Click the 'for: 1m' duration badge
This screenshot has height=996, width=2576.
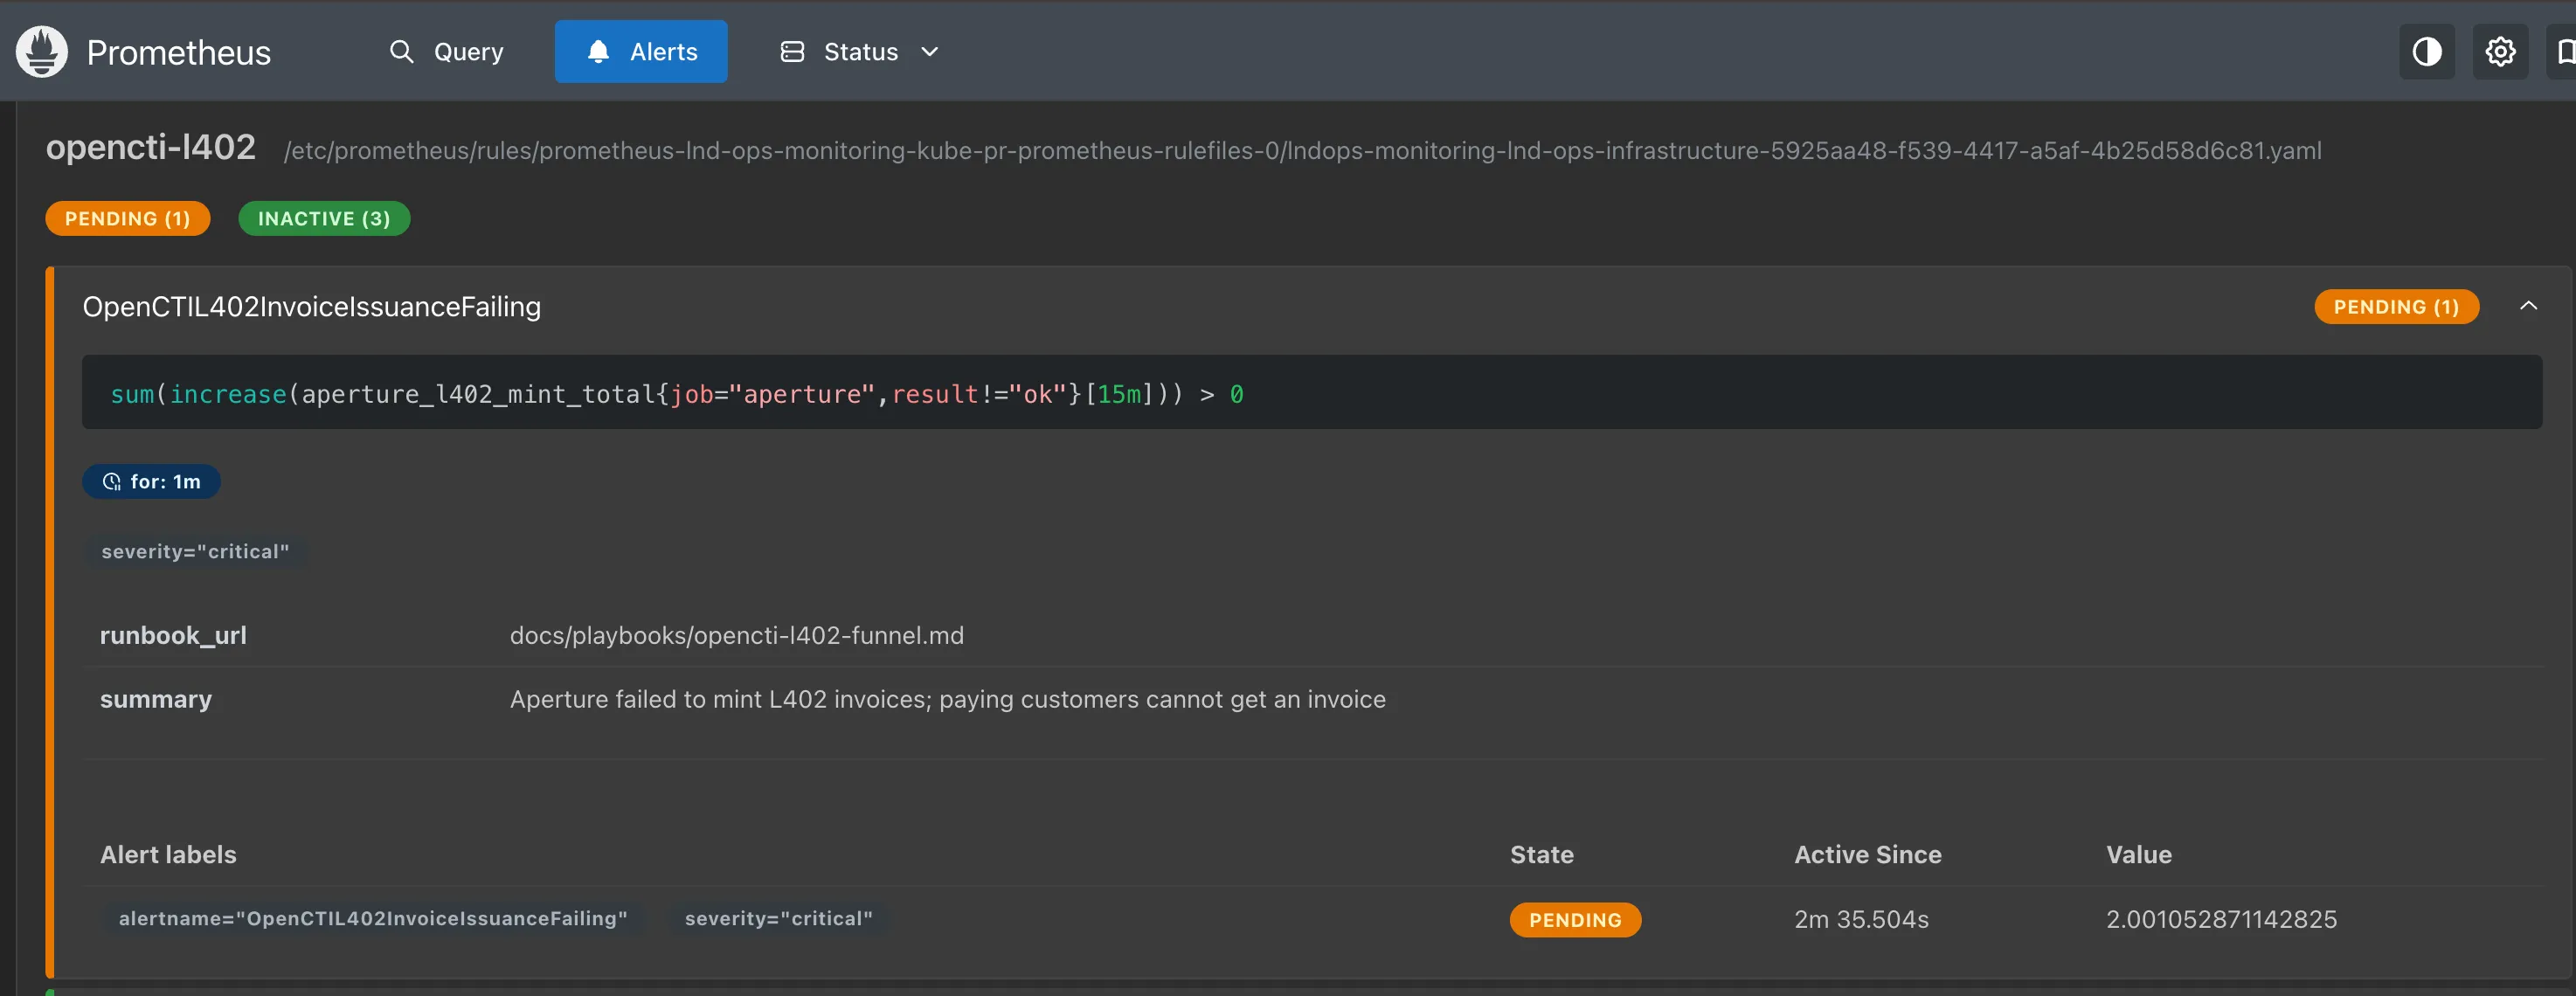click(151, 482)
